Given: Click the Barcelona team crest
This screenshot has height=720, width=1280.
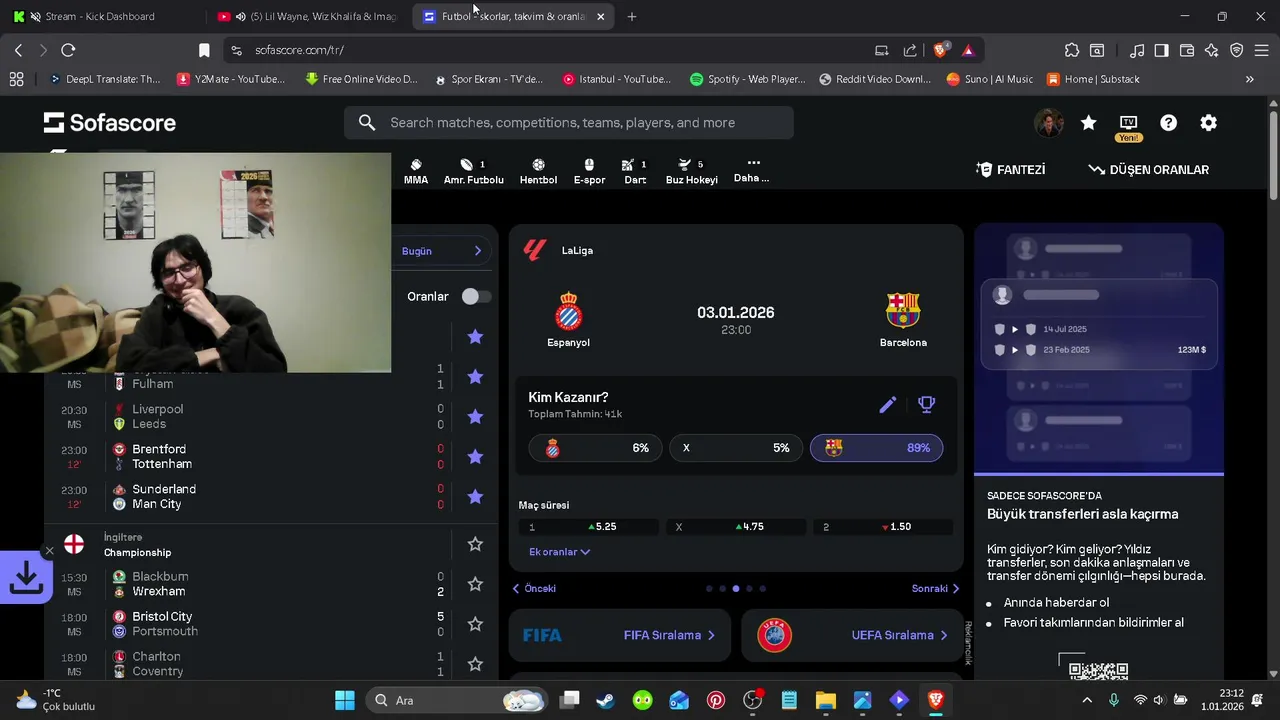Looking at the screenshot, I should pos(903,311).
